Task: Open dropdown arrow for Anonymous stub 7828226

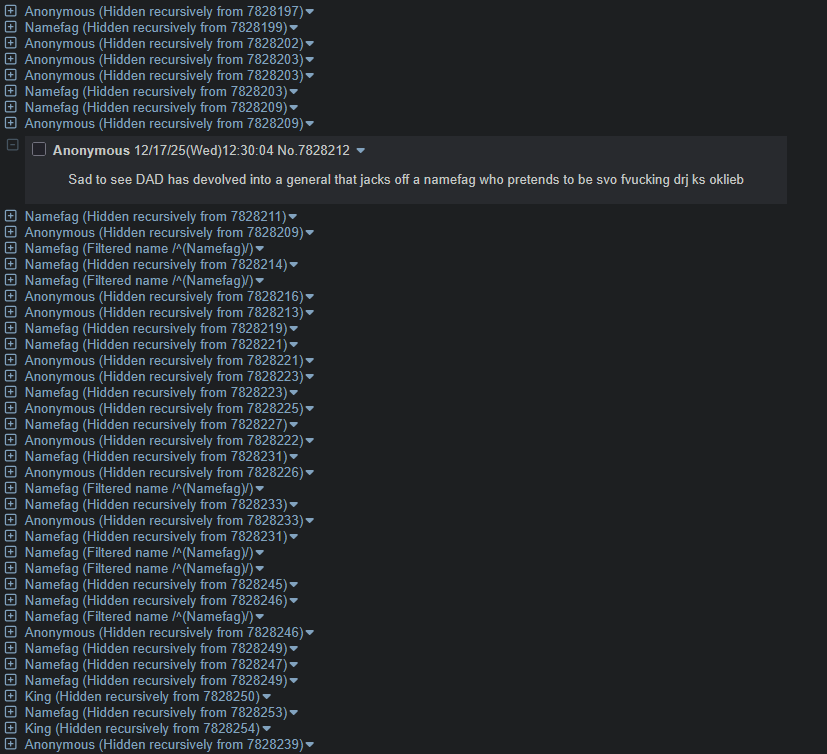Action: tap(310, 473)
